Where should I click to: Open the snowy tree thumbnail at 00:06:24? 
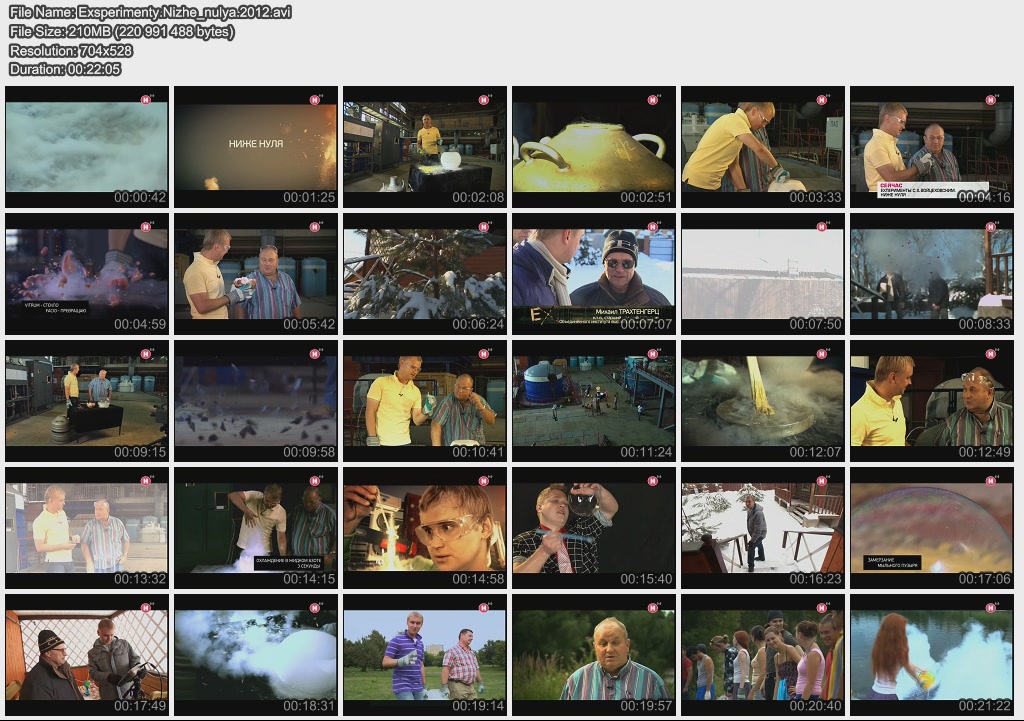click(425, 273)
